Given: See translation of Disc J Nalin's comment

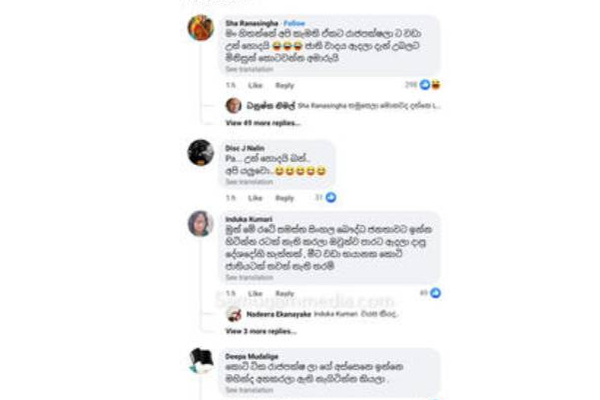Looking at the screenshot, I should pos(249,182).
